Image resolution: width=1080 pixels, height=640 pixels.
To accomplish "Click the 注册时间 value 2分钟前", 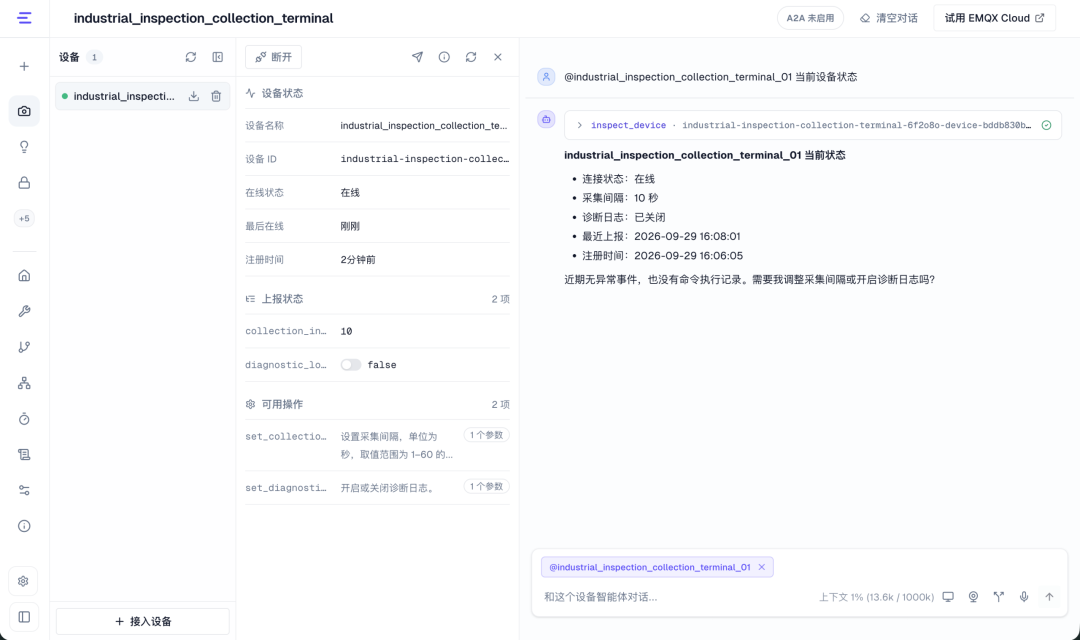I will coord(358,260).
